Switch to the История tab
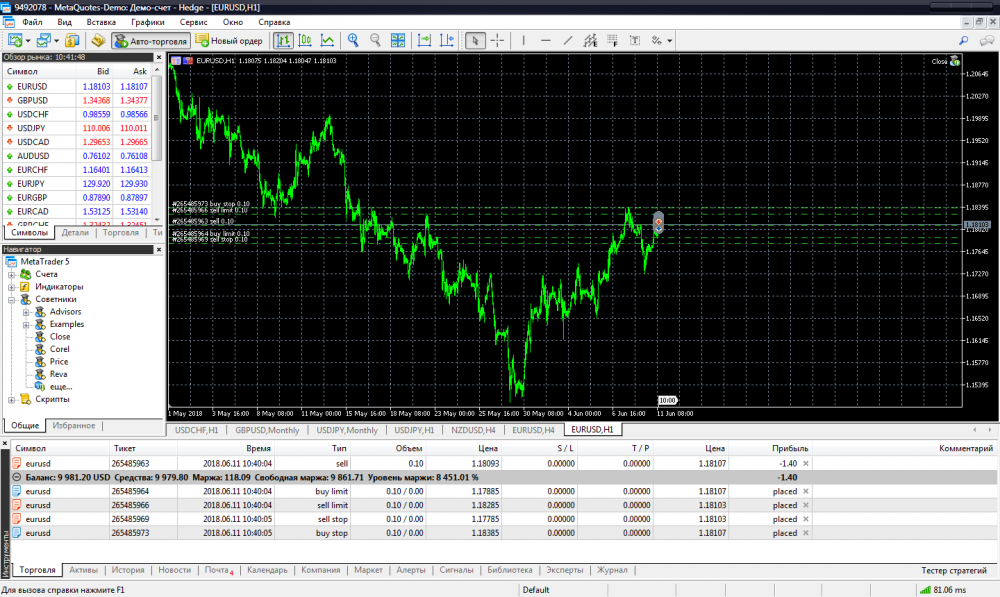1000x597 pixels. [127, 570]
